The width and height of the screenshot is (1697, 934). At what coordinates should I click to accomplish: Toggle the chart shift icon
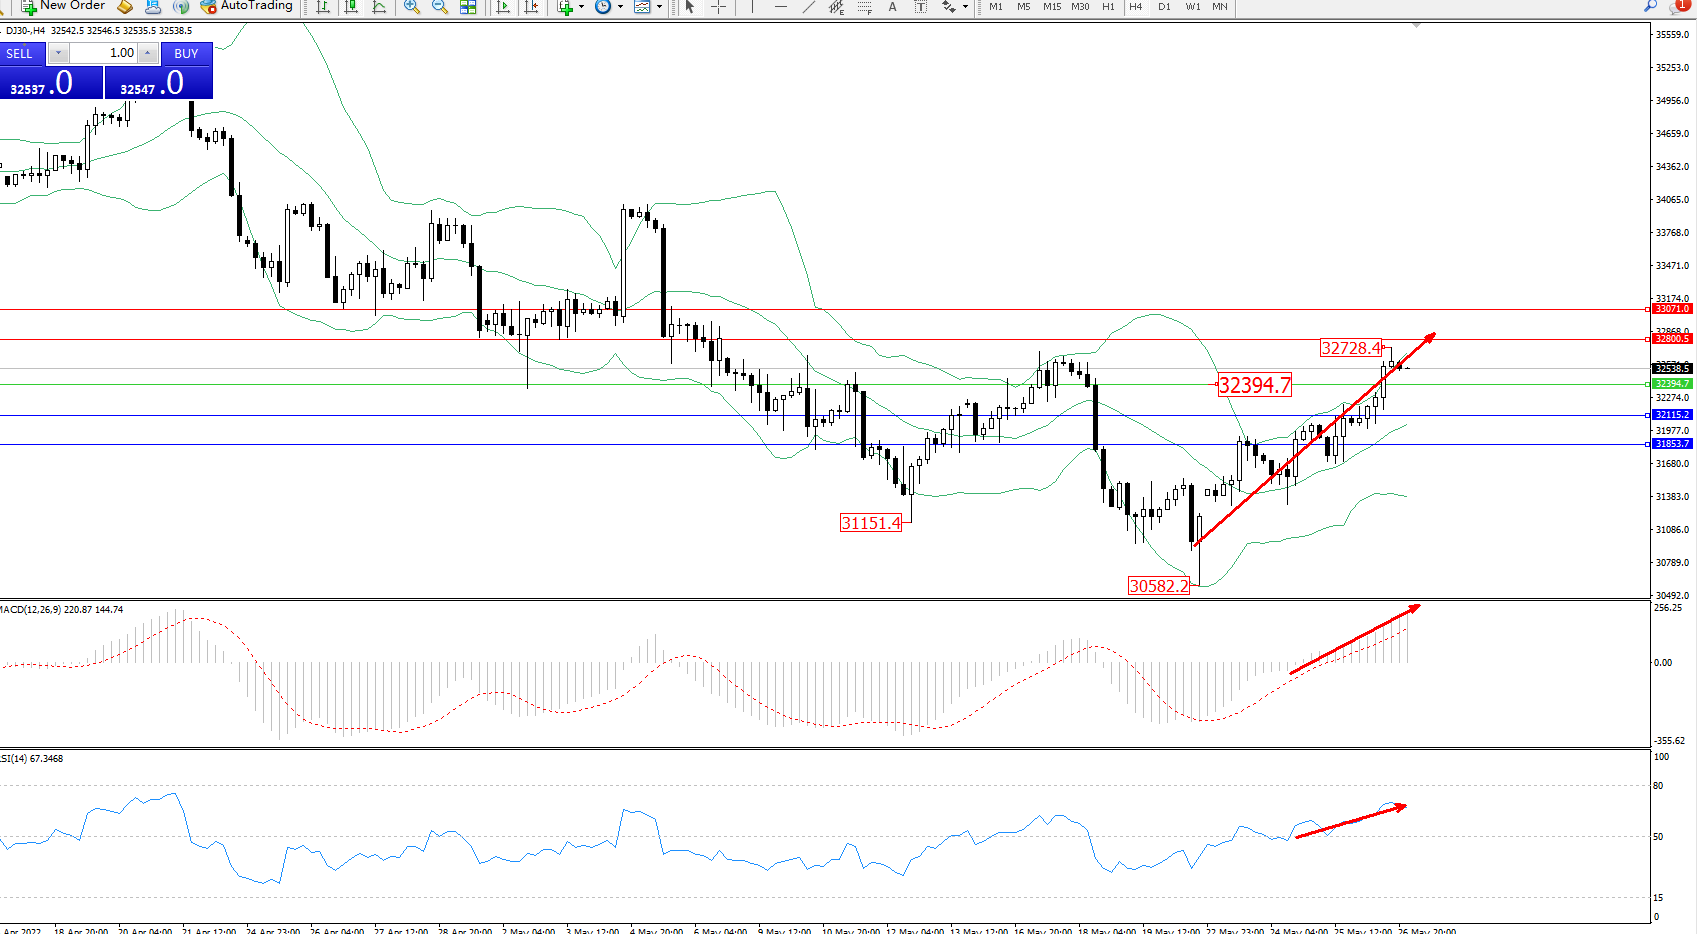(531, 7)
